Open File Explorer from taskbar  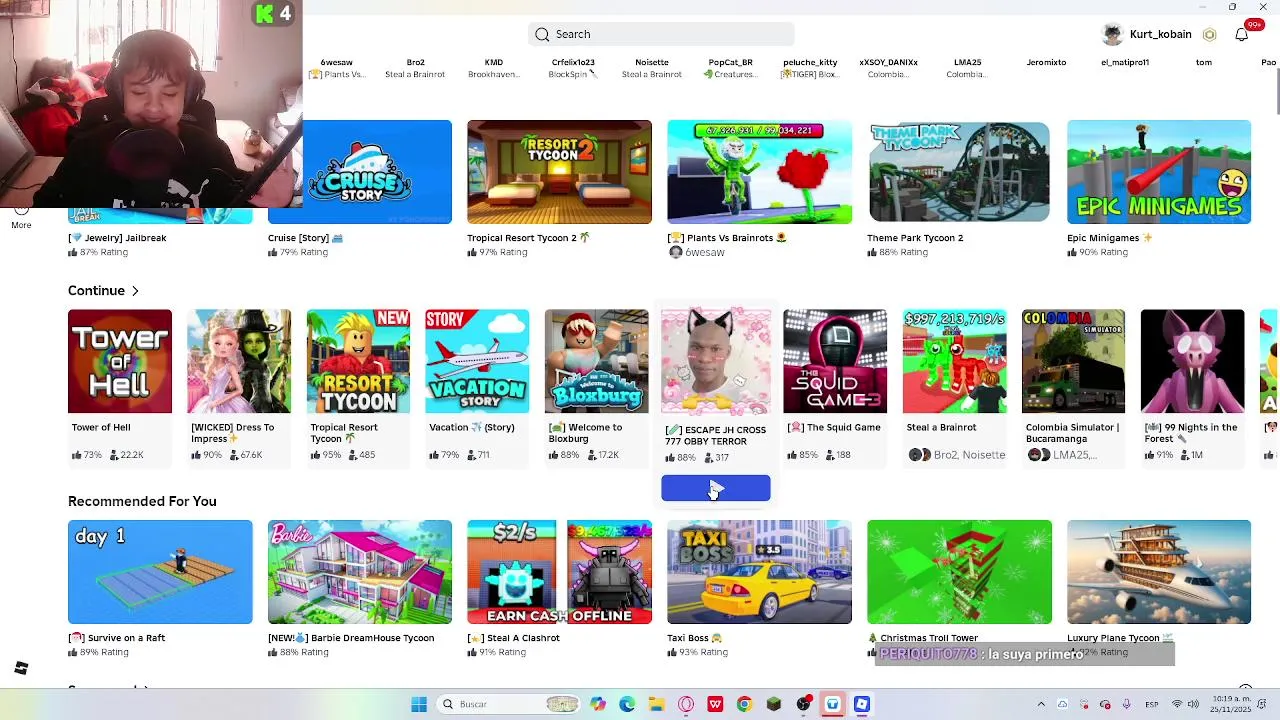pyautogui.click(x=656, y=704)
